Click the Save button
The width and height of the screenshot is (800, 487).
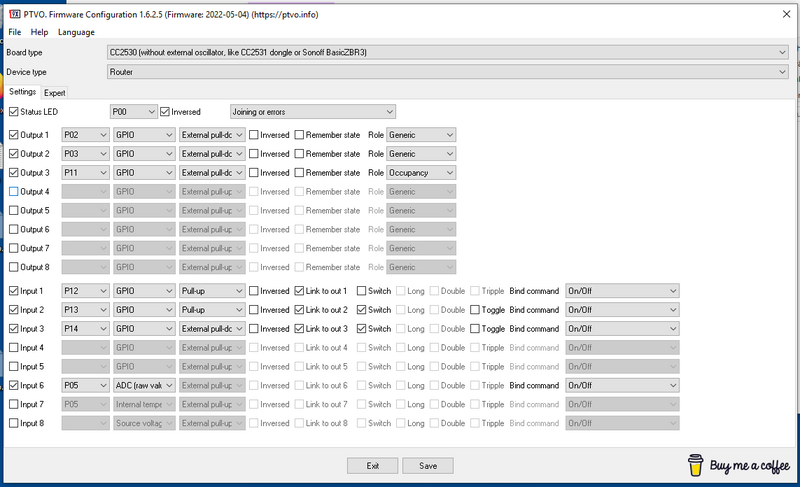tap(428, 466)
